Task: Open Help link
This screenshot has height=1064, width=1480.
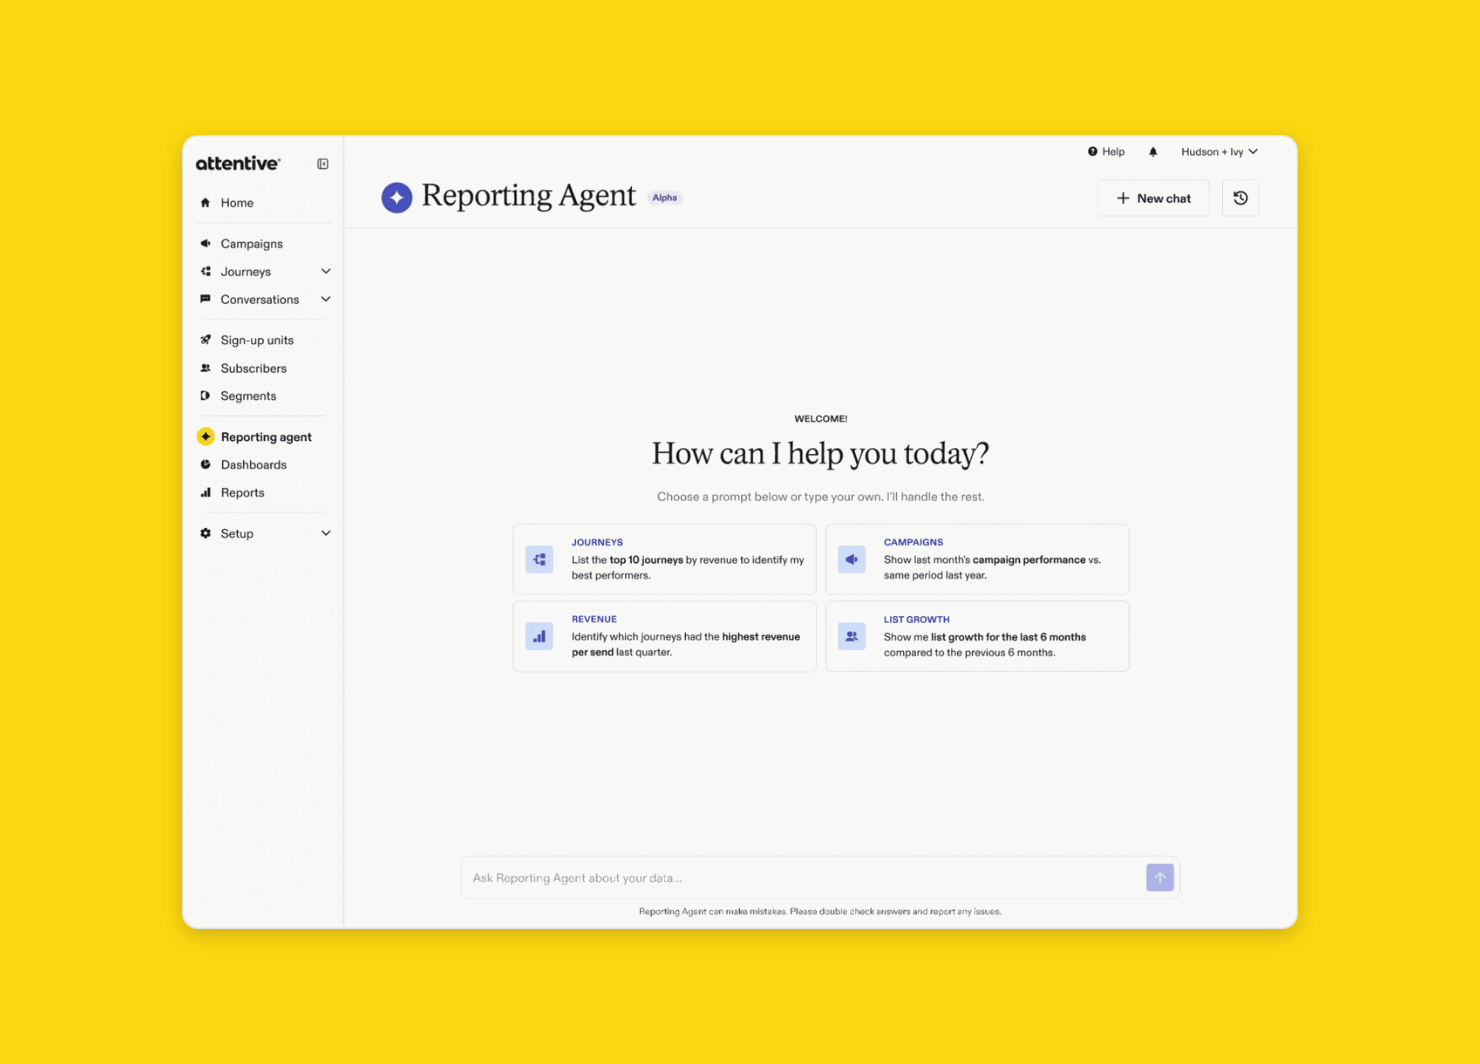Action: (x=1106, y=152)
